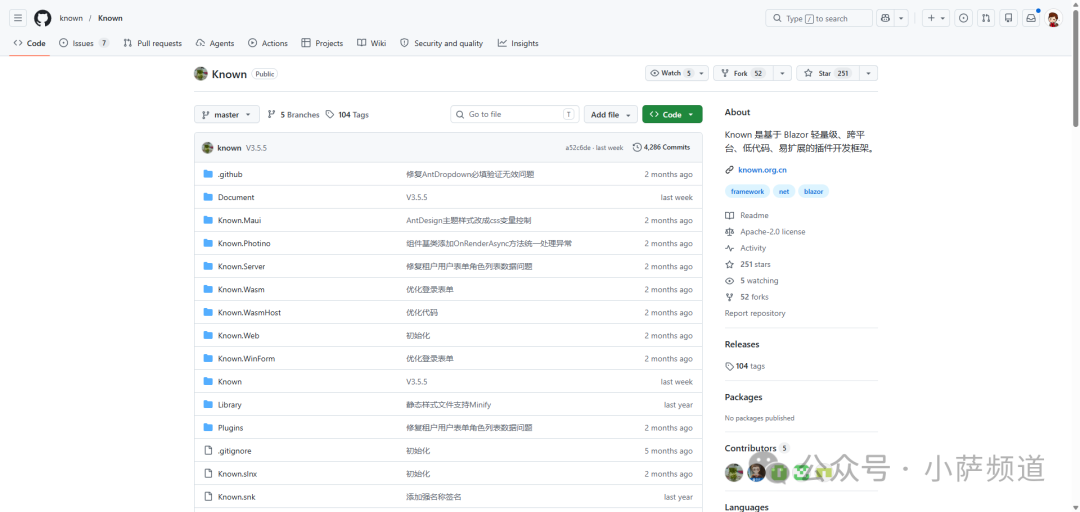Screen dimensions: 1080x512
Task: Focus the Type / to search field
Action: pos(819,18)
